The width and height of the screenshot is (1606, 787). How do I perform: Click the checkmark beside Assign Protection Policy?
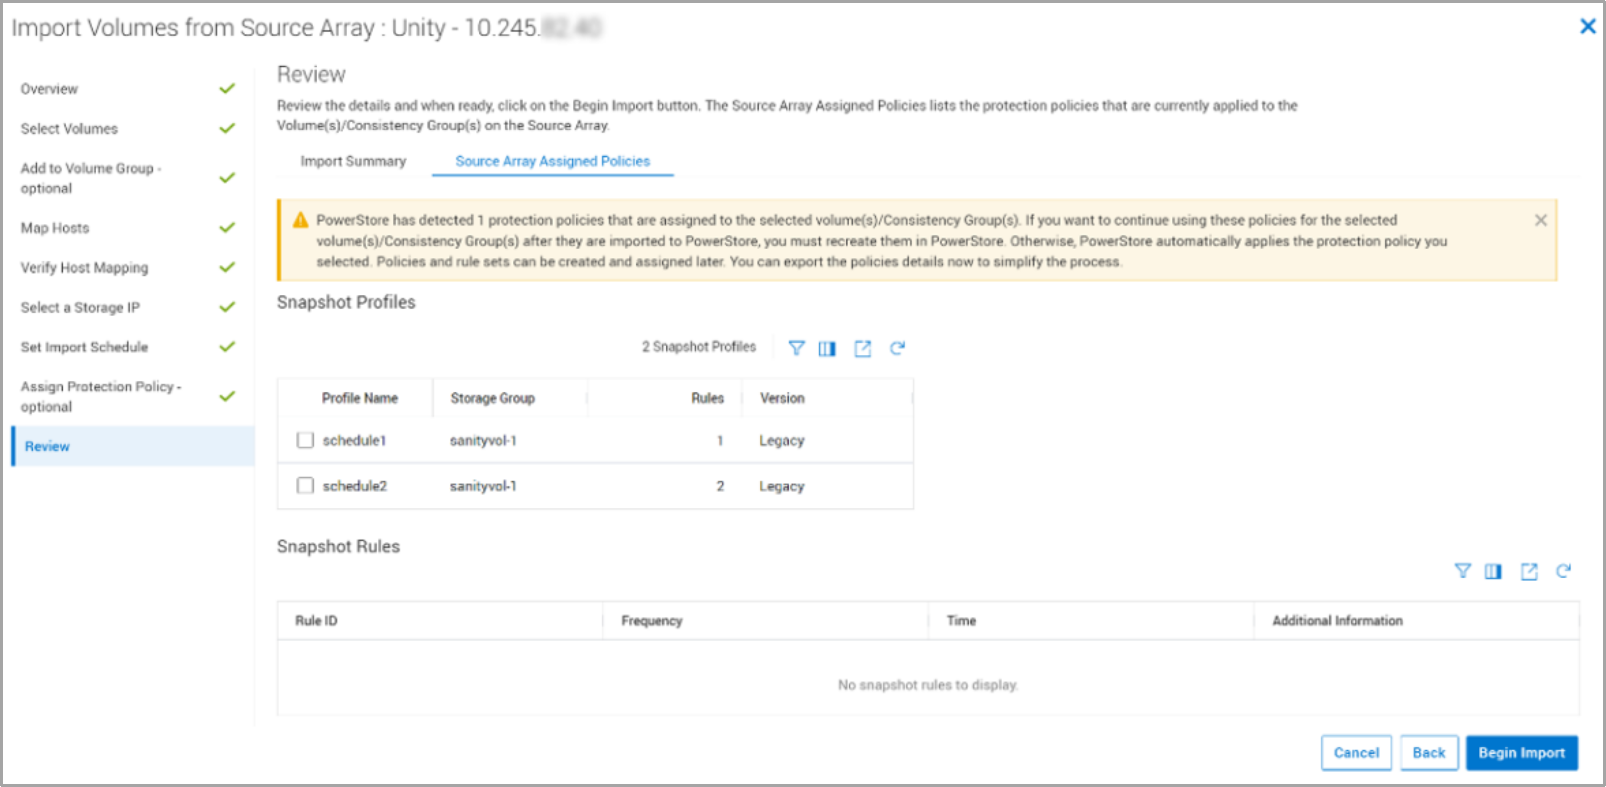pyautogui.click(x=227, y=396)
